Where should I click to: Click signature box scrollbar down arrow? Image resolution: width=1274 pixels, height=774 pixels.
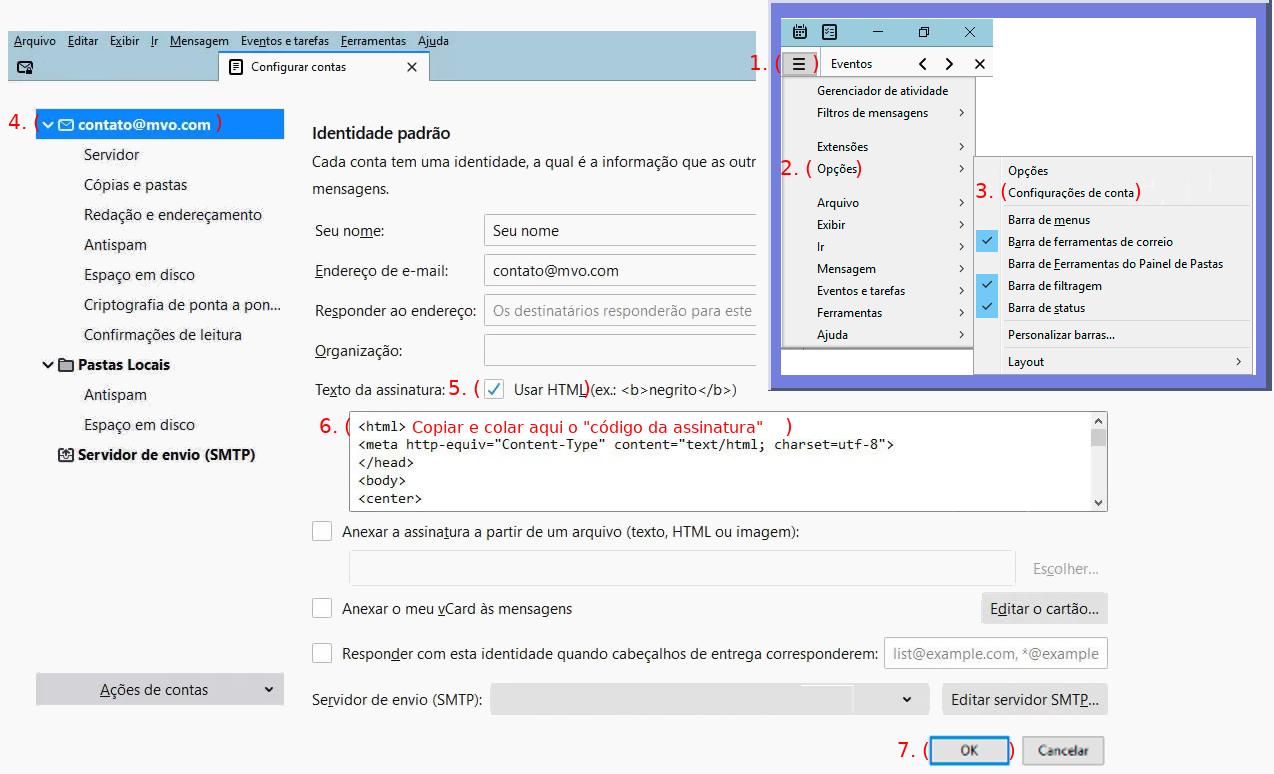pos(1098,503)
